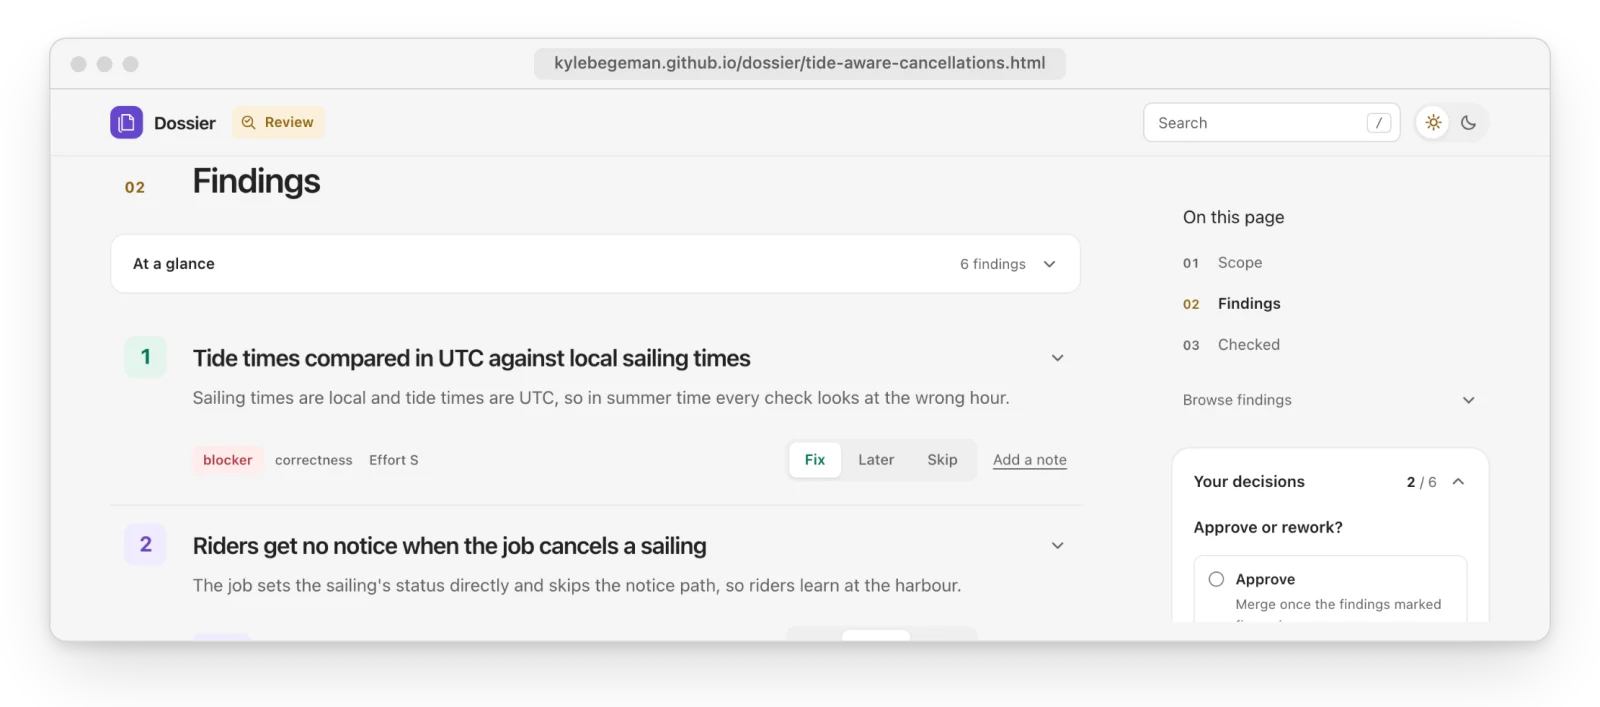Click finding number 2 badge
This screenshot has height=707, width=1600.
145,544
